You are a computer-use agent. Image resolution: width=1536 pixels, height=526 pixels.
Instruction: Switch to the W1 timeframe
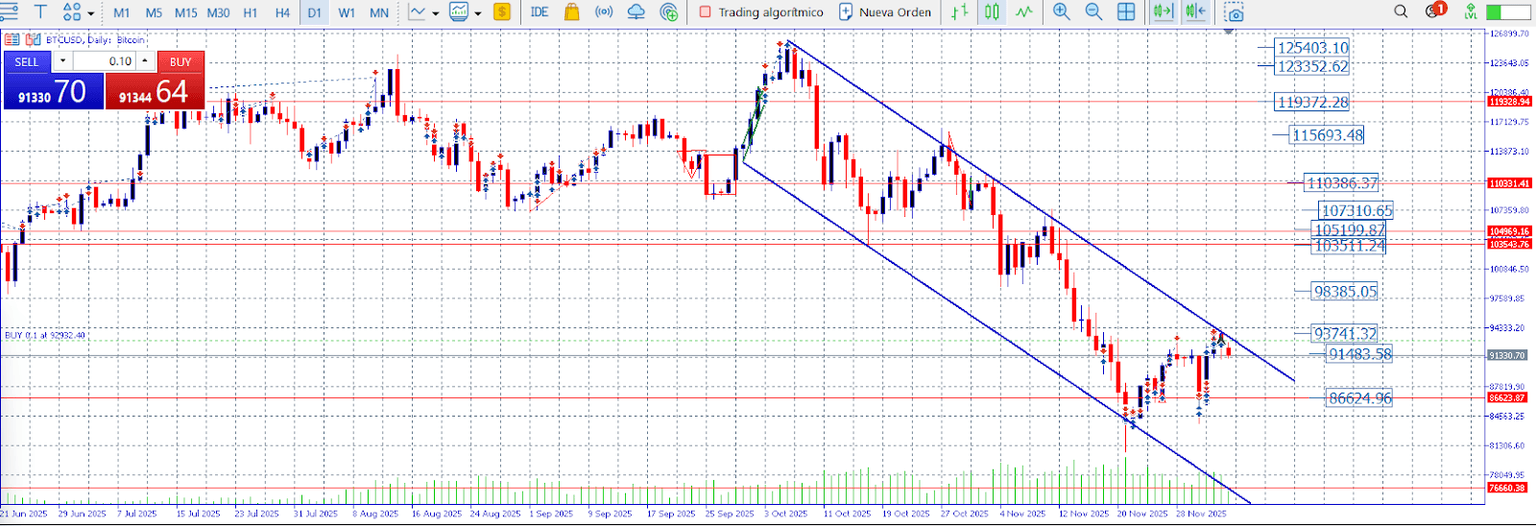(346, 12)
